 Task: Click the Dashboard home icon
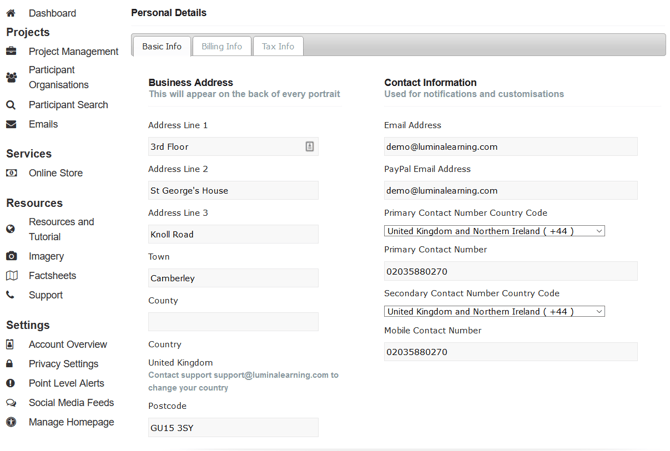point(11,14)
